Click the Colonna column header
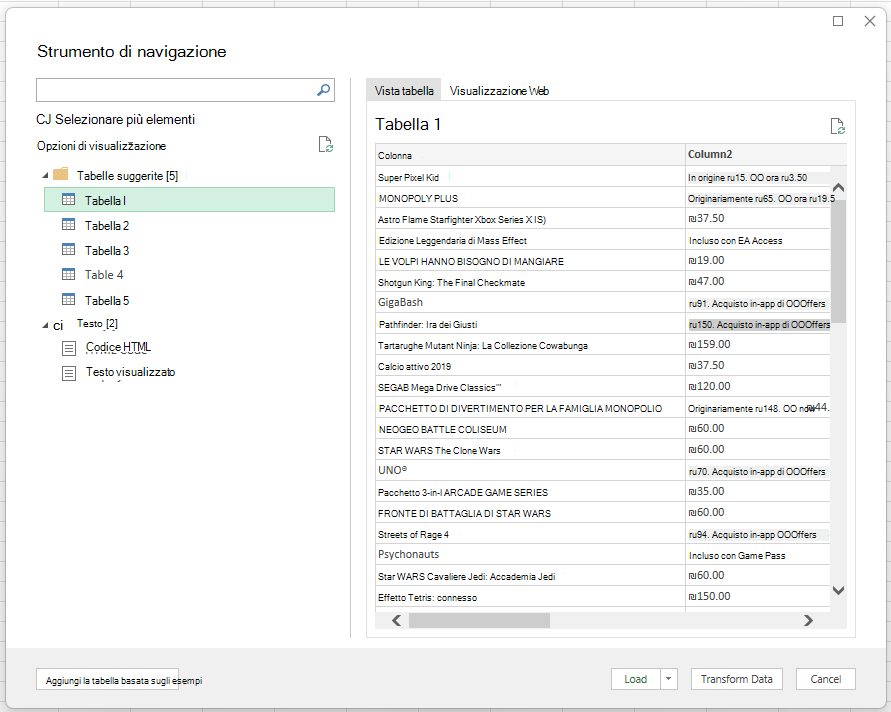 [x=530, y=155]
